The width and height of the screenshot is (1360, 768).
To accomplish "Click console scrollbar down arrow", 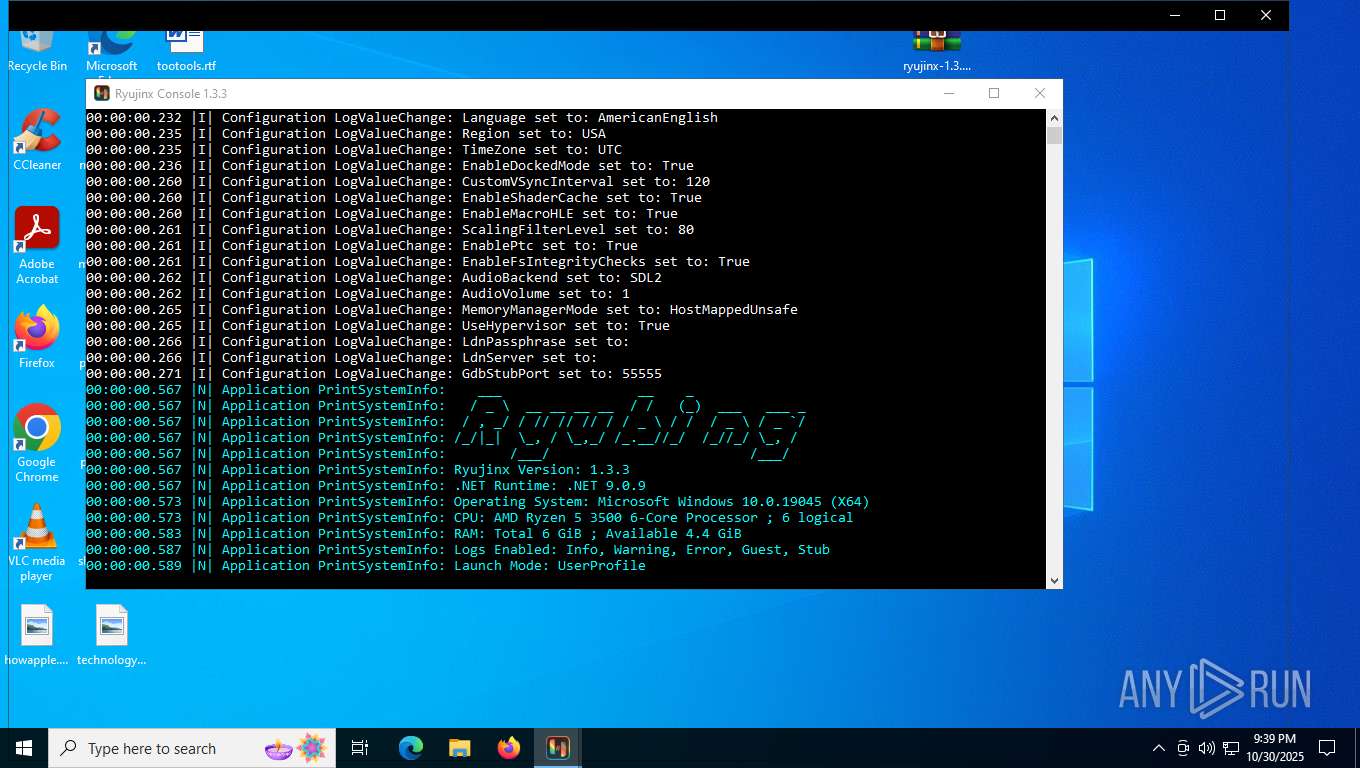I will point(1054,580).
